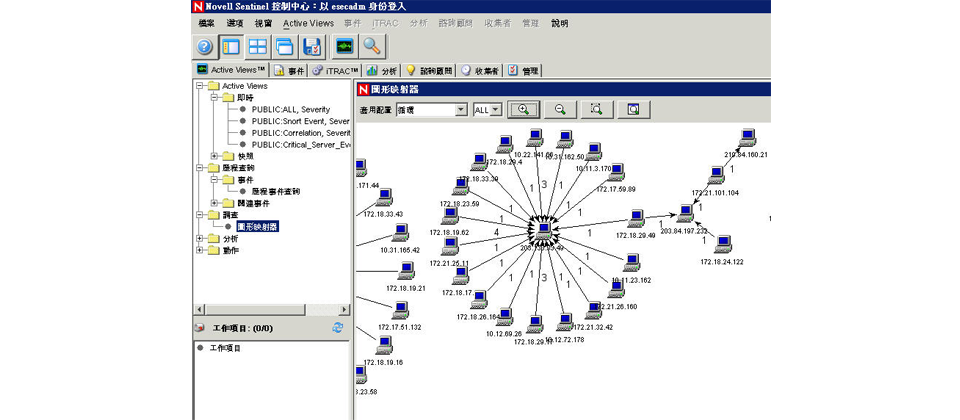Select node 172.21.101.104 computer icon

[x=716, y=175]
